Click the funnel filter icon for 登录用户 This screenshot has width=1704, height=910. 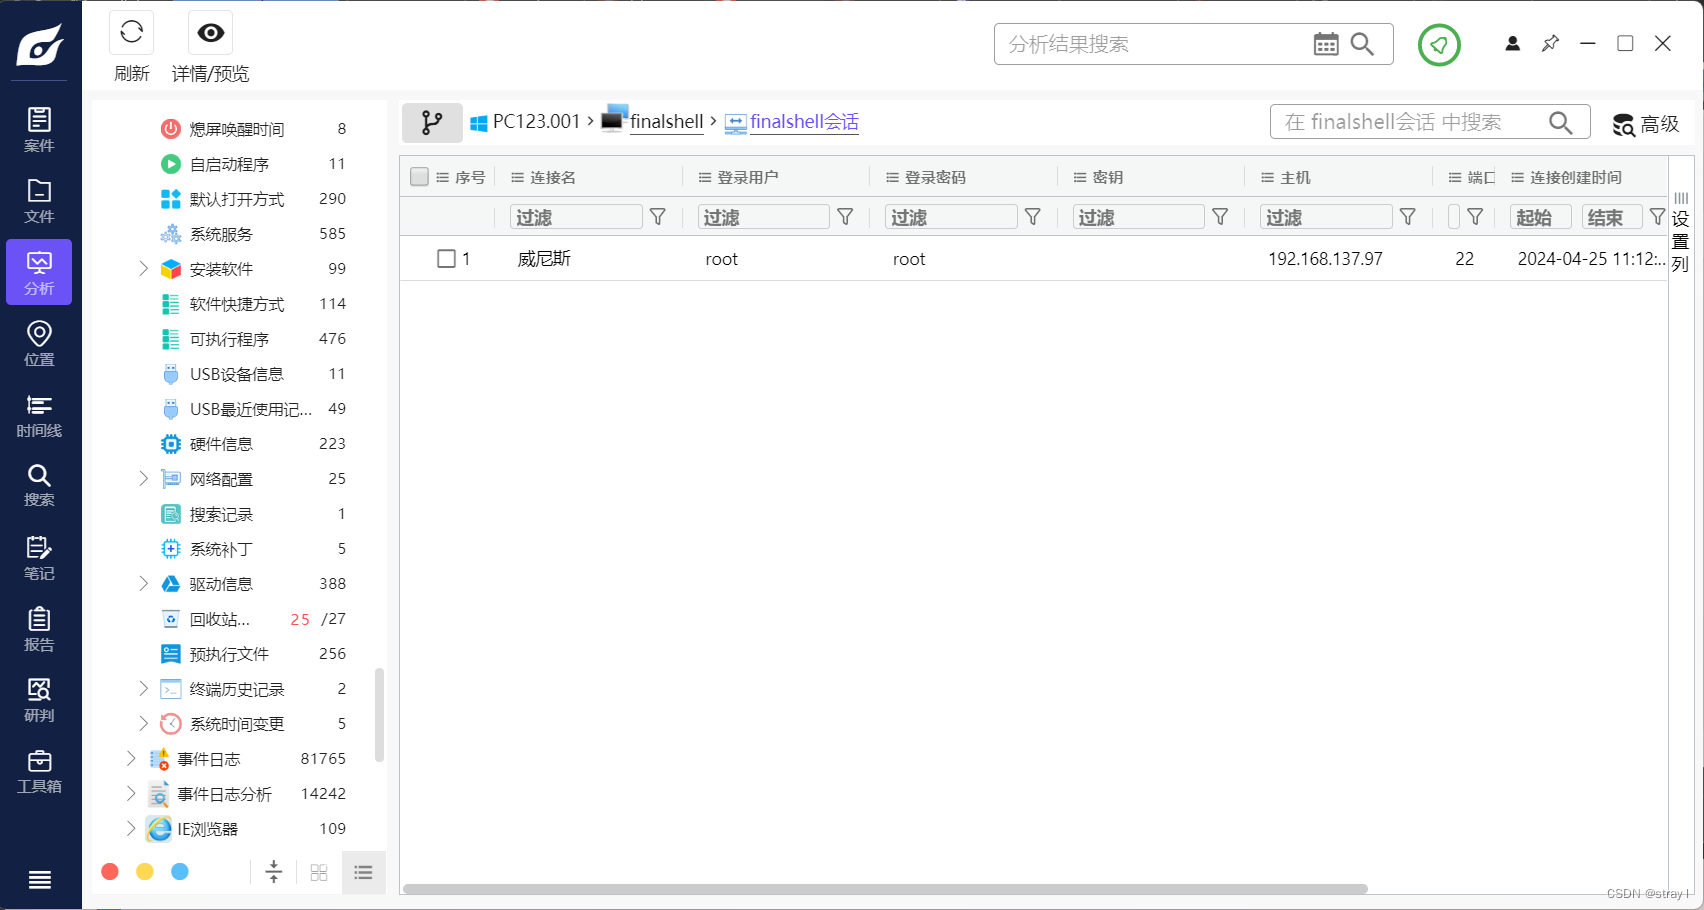coord(845,216)
